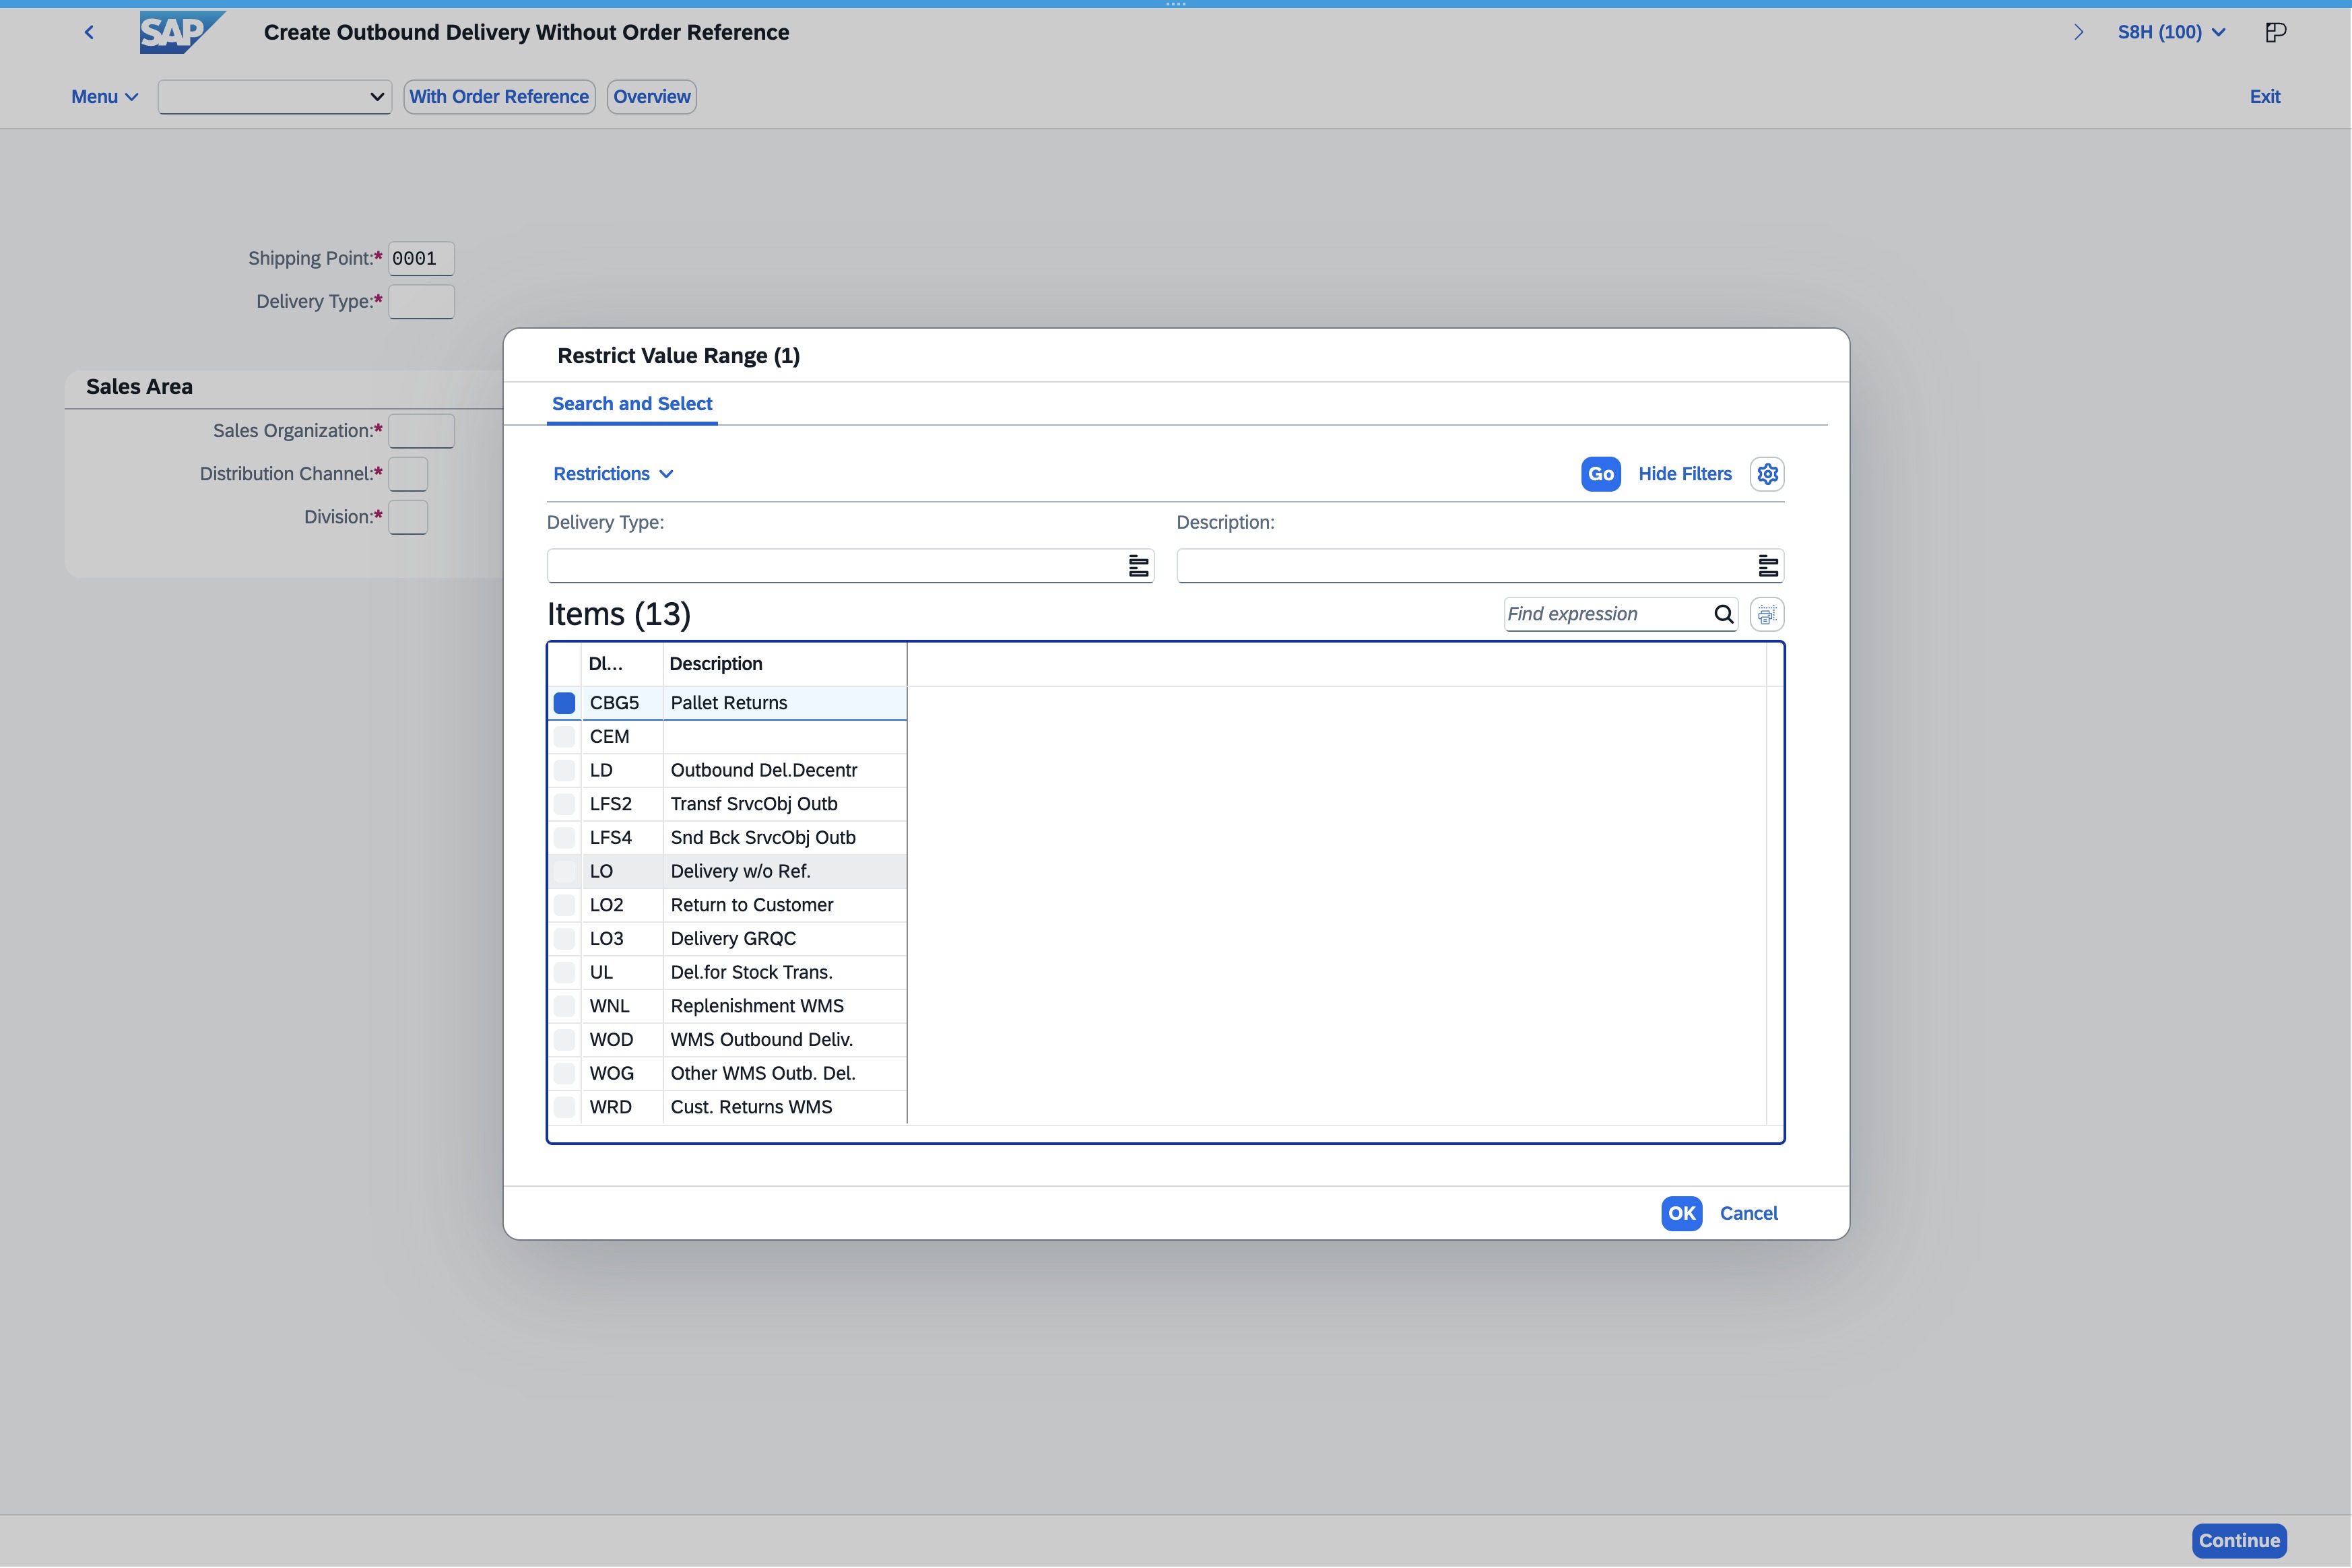Screen dimensions: 2352x1568
Task: Click the print icon next to Find expression
Action: coord(1767,614)
